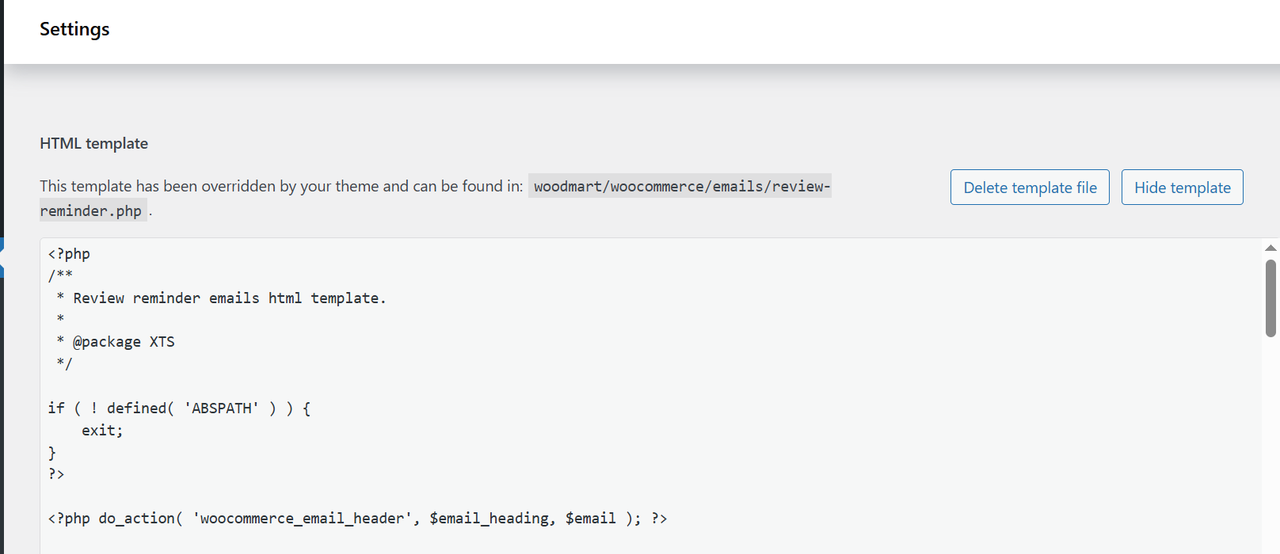The image size is (1280, 554).
Task: Click the scrollbar up arrow
Action: point(1271,247)
